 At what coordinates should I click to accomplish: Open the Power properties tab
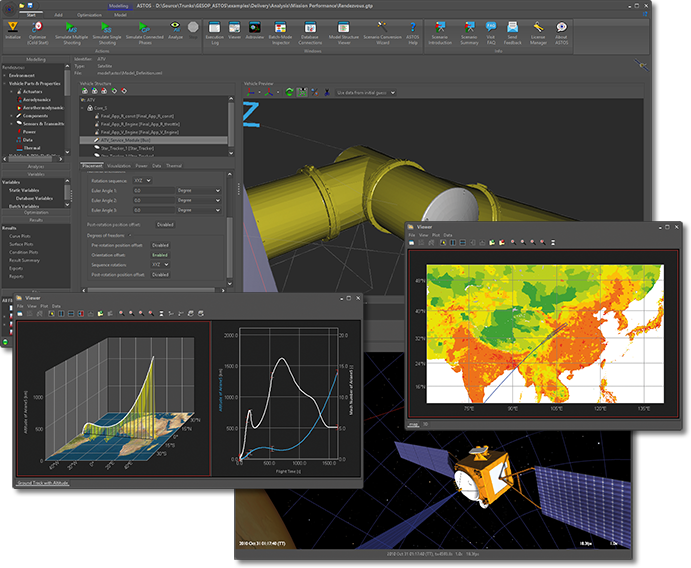pyautogui.click(x=141, y=166)
